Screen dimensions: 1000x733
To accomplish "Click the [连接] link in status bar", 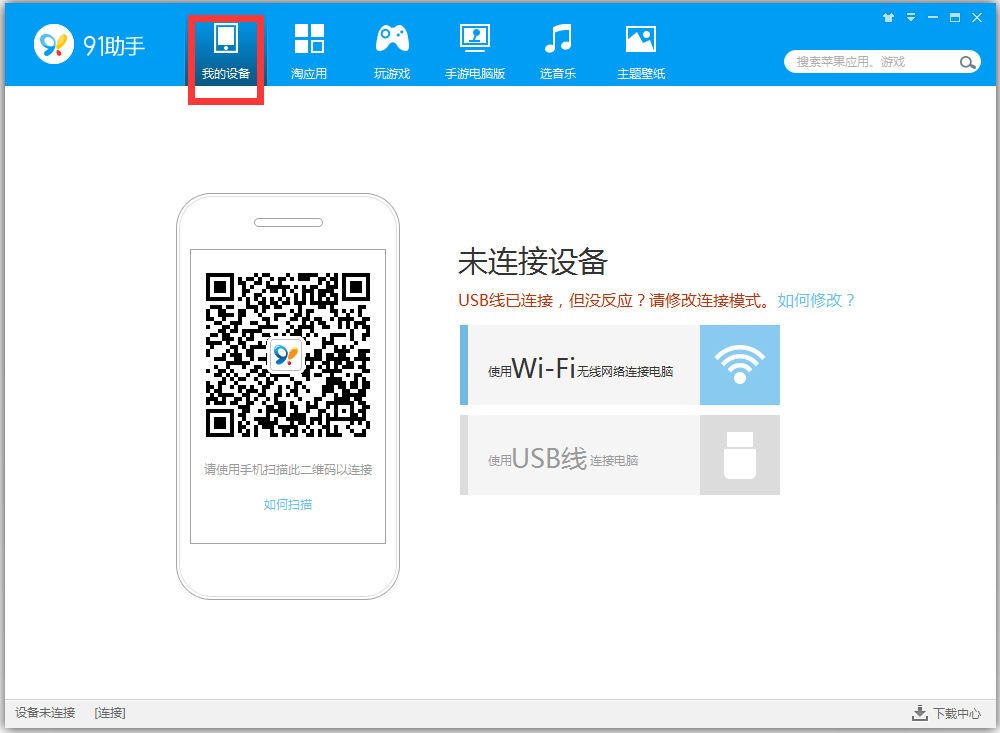I will (110, 713).
